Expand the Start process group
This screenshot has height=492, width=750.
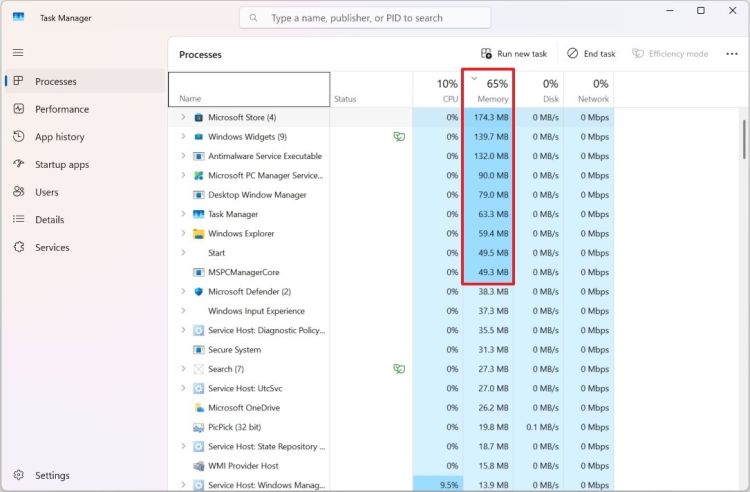tap(183, 253)
